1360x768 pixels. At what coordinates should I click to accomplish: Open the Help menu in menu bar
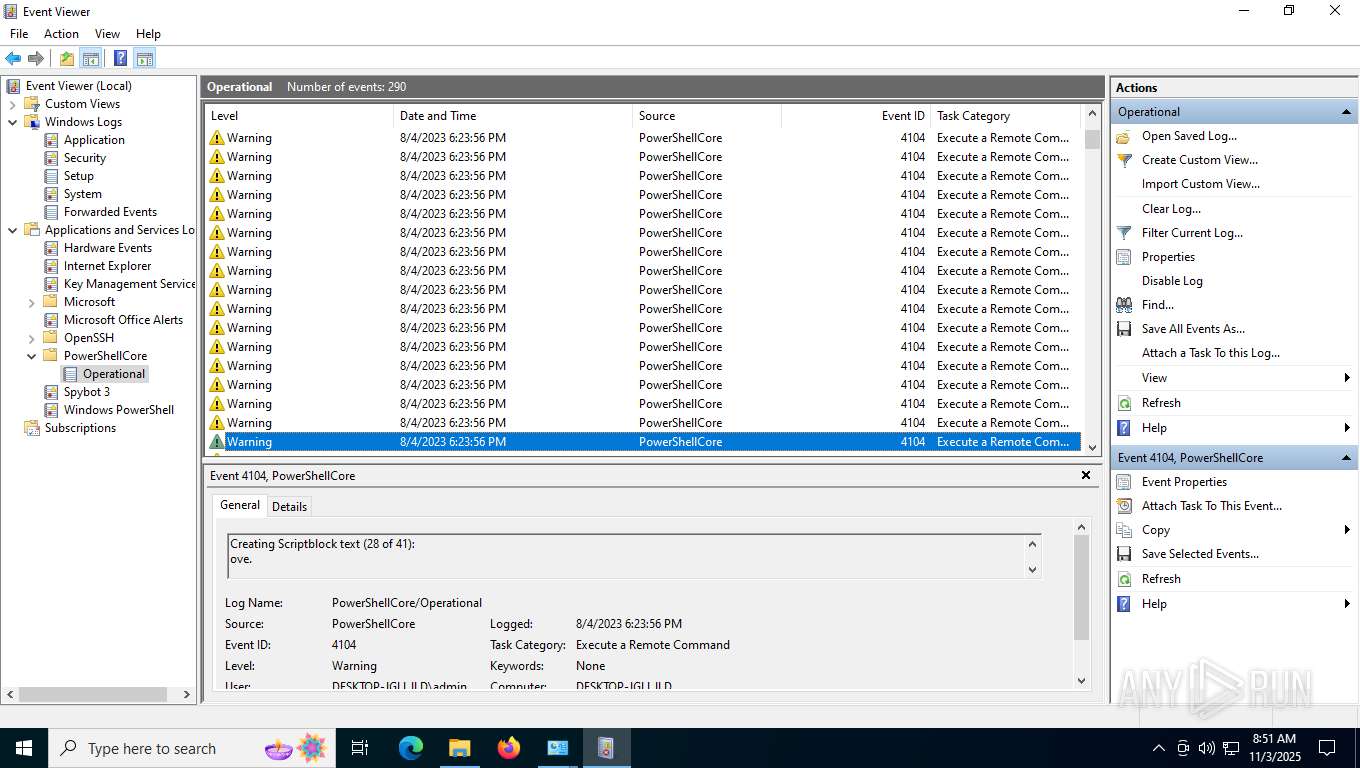[x=148, y=34]
